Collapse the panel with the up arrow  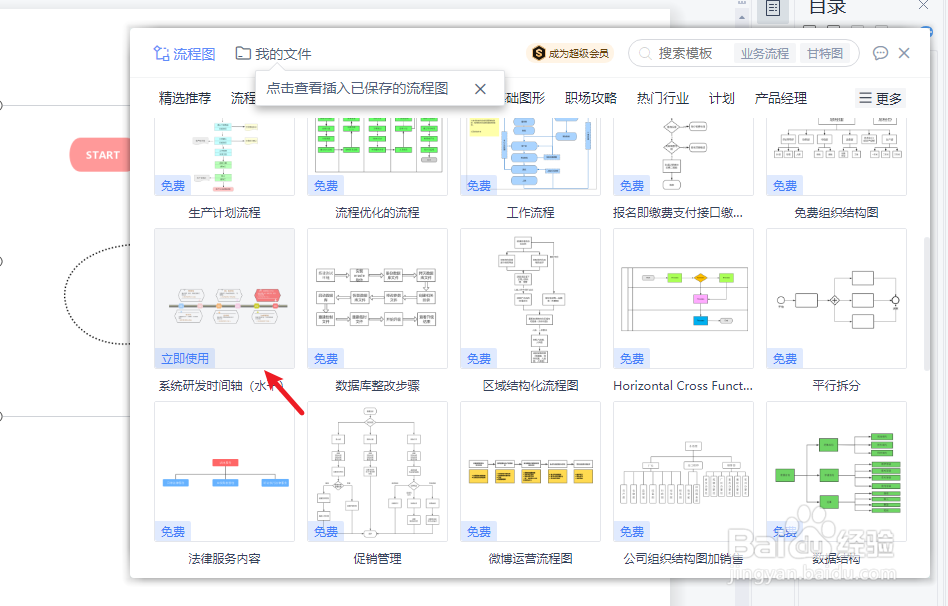(740, 18)
